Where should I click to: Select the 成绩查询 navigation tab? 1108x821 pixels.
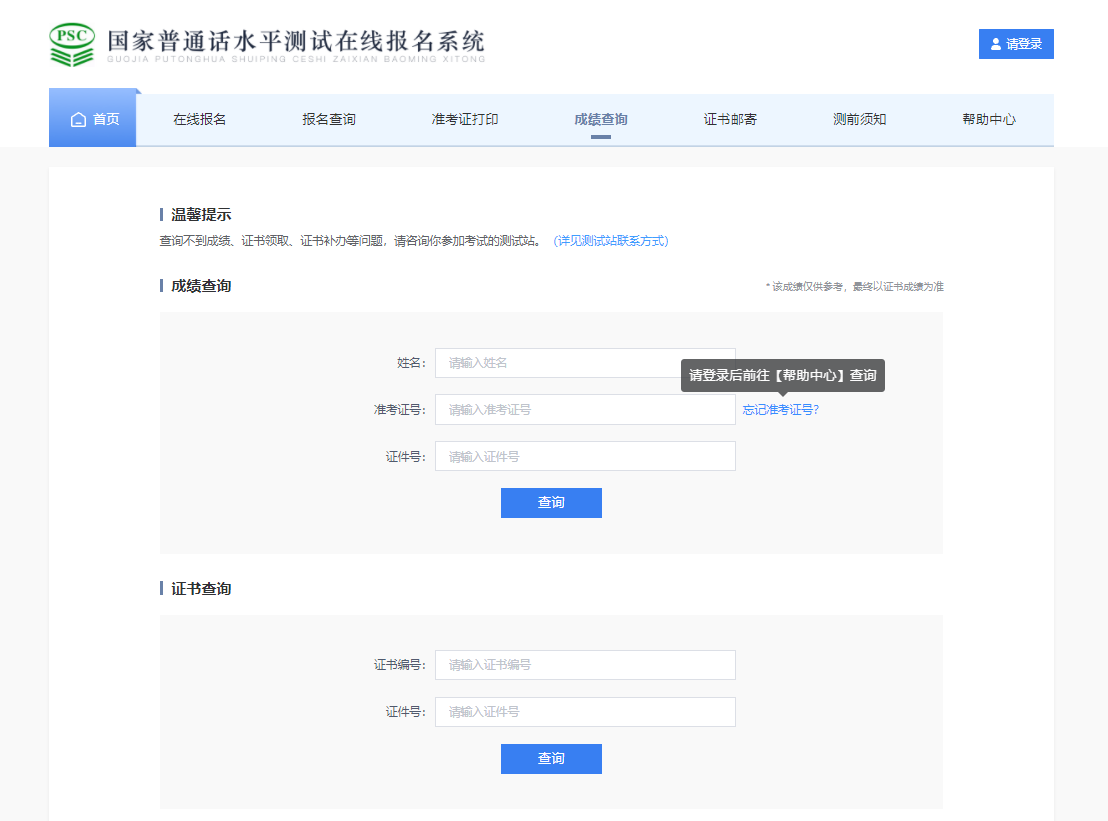click(x=601, y=120)
